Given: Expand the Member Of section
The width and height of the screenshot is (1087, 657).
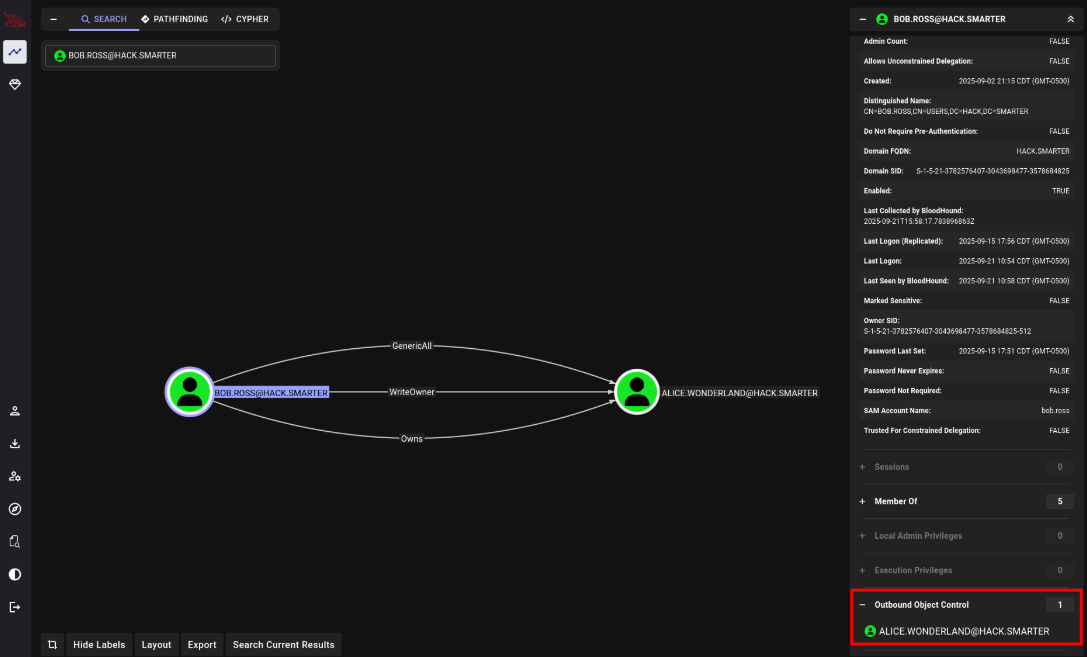Looking at the screenshot, I should point(863,501).
